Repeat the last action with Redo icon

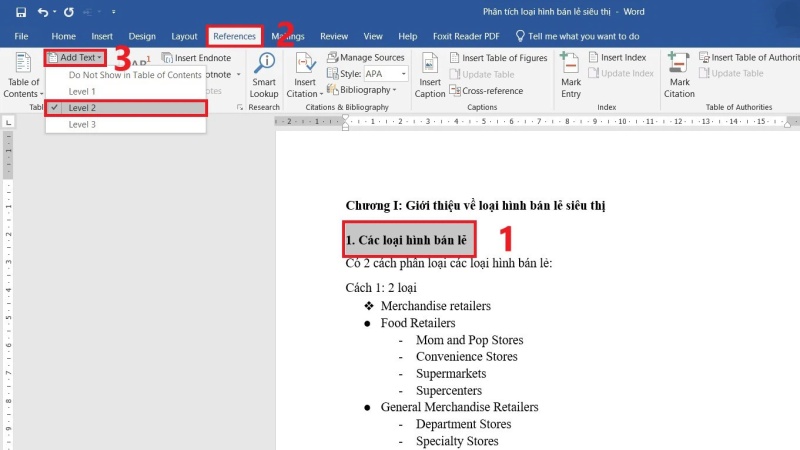(x=69, y=12)
